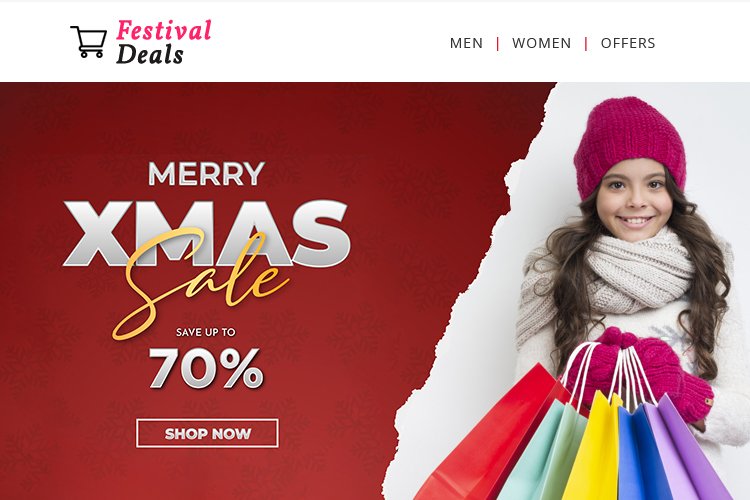Click the golden Sale script lettering

click(201, 282)
